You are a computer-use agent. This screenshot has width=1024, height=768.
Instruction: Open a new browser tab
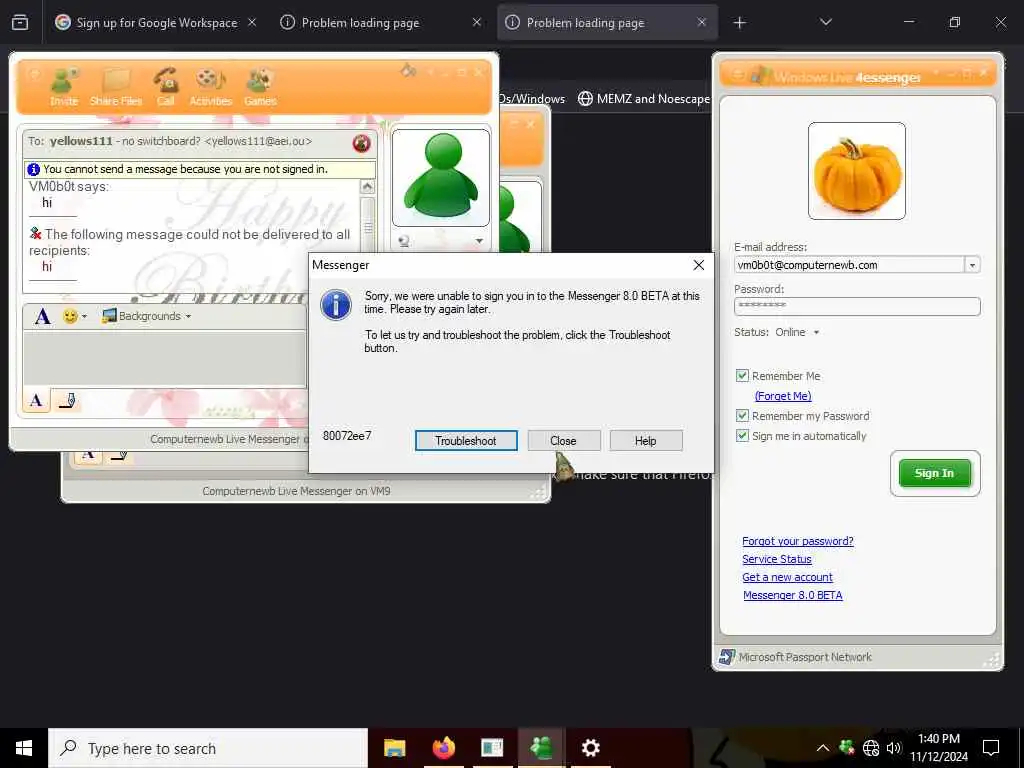coord(739,23)
